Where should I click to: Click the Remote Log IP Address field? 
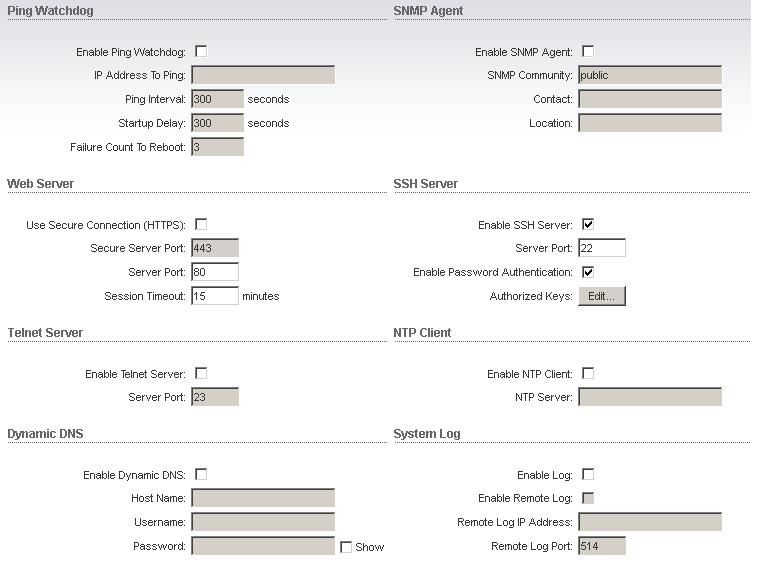tap(649, 522)
